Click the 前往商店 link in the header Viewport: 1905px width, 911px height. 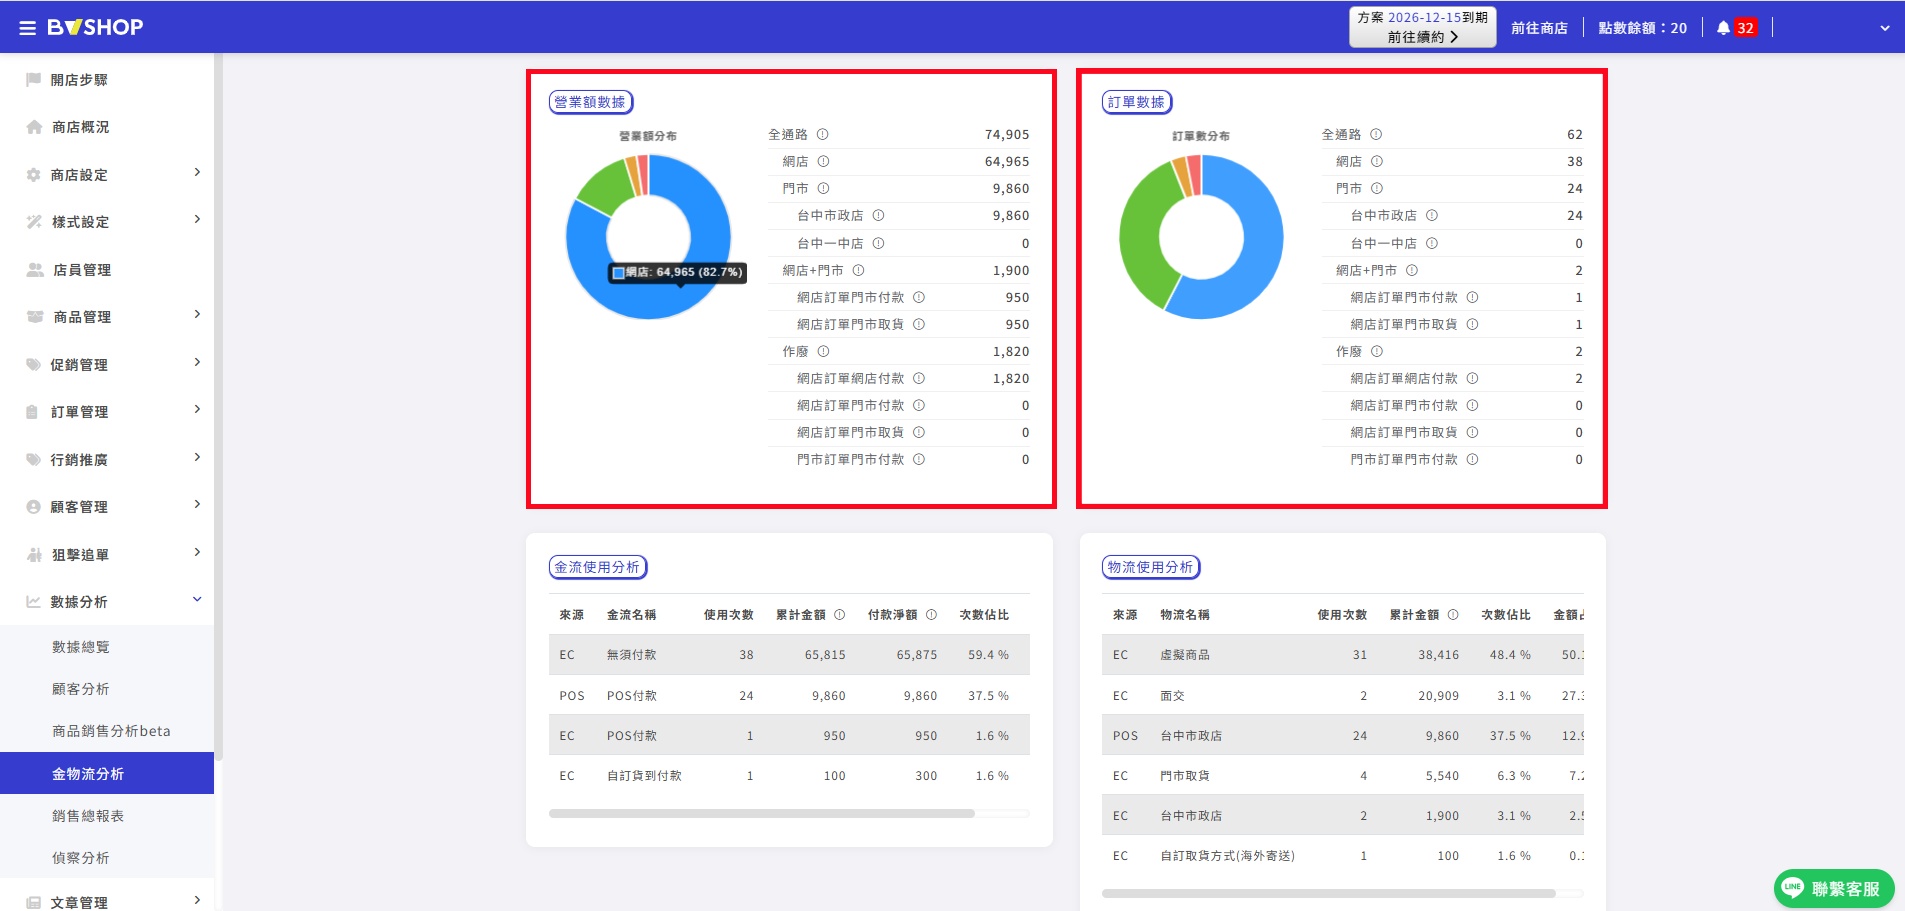coord(1539,28)
